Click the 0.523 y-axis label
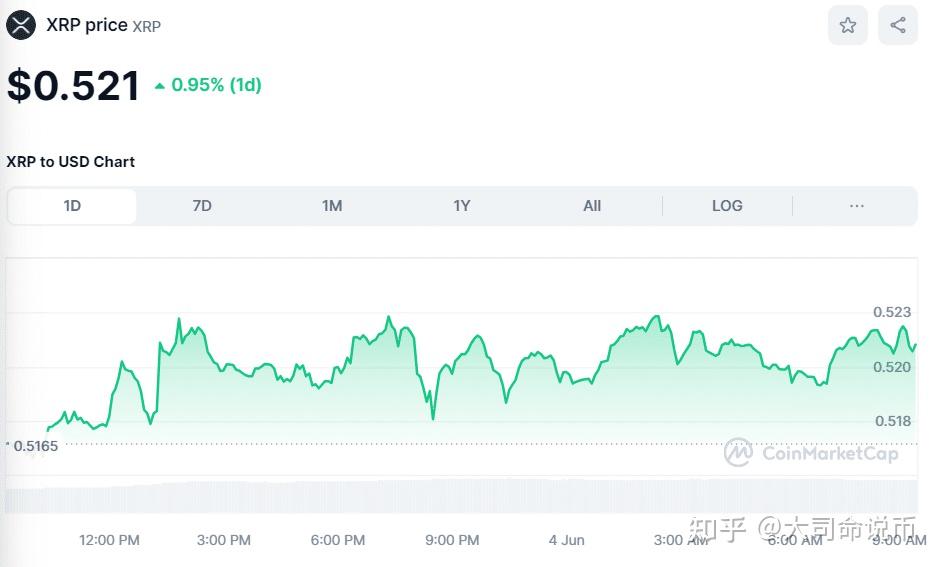Screen dimensions: 941x567 pos(892,312)
